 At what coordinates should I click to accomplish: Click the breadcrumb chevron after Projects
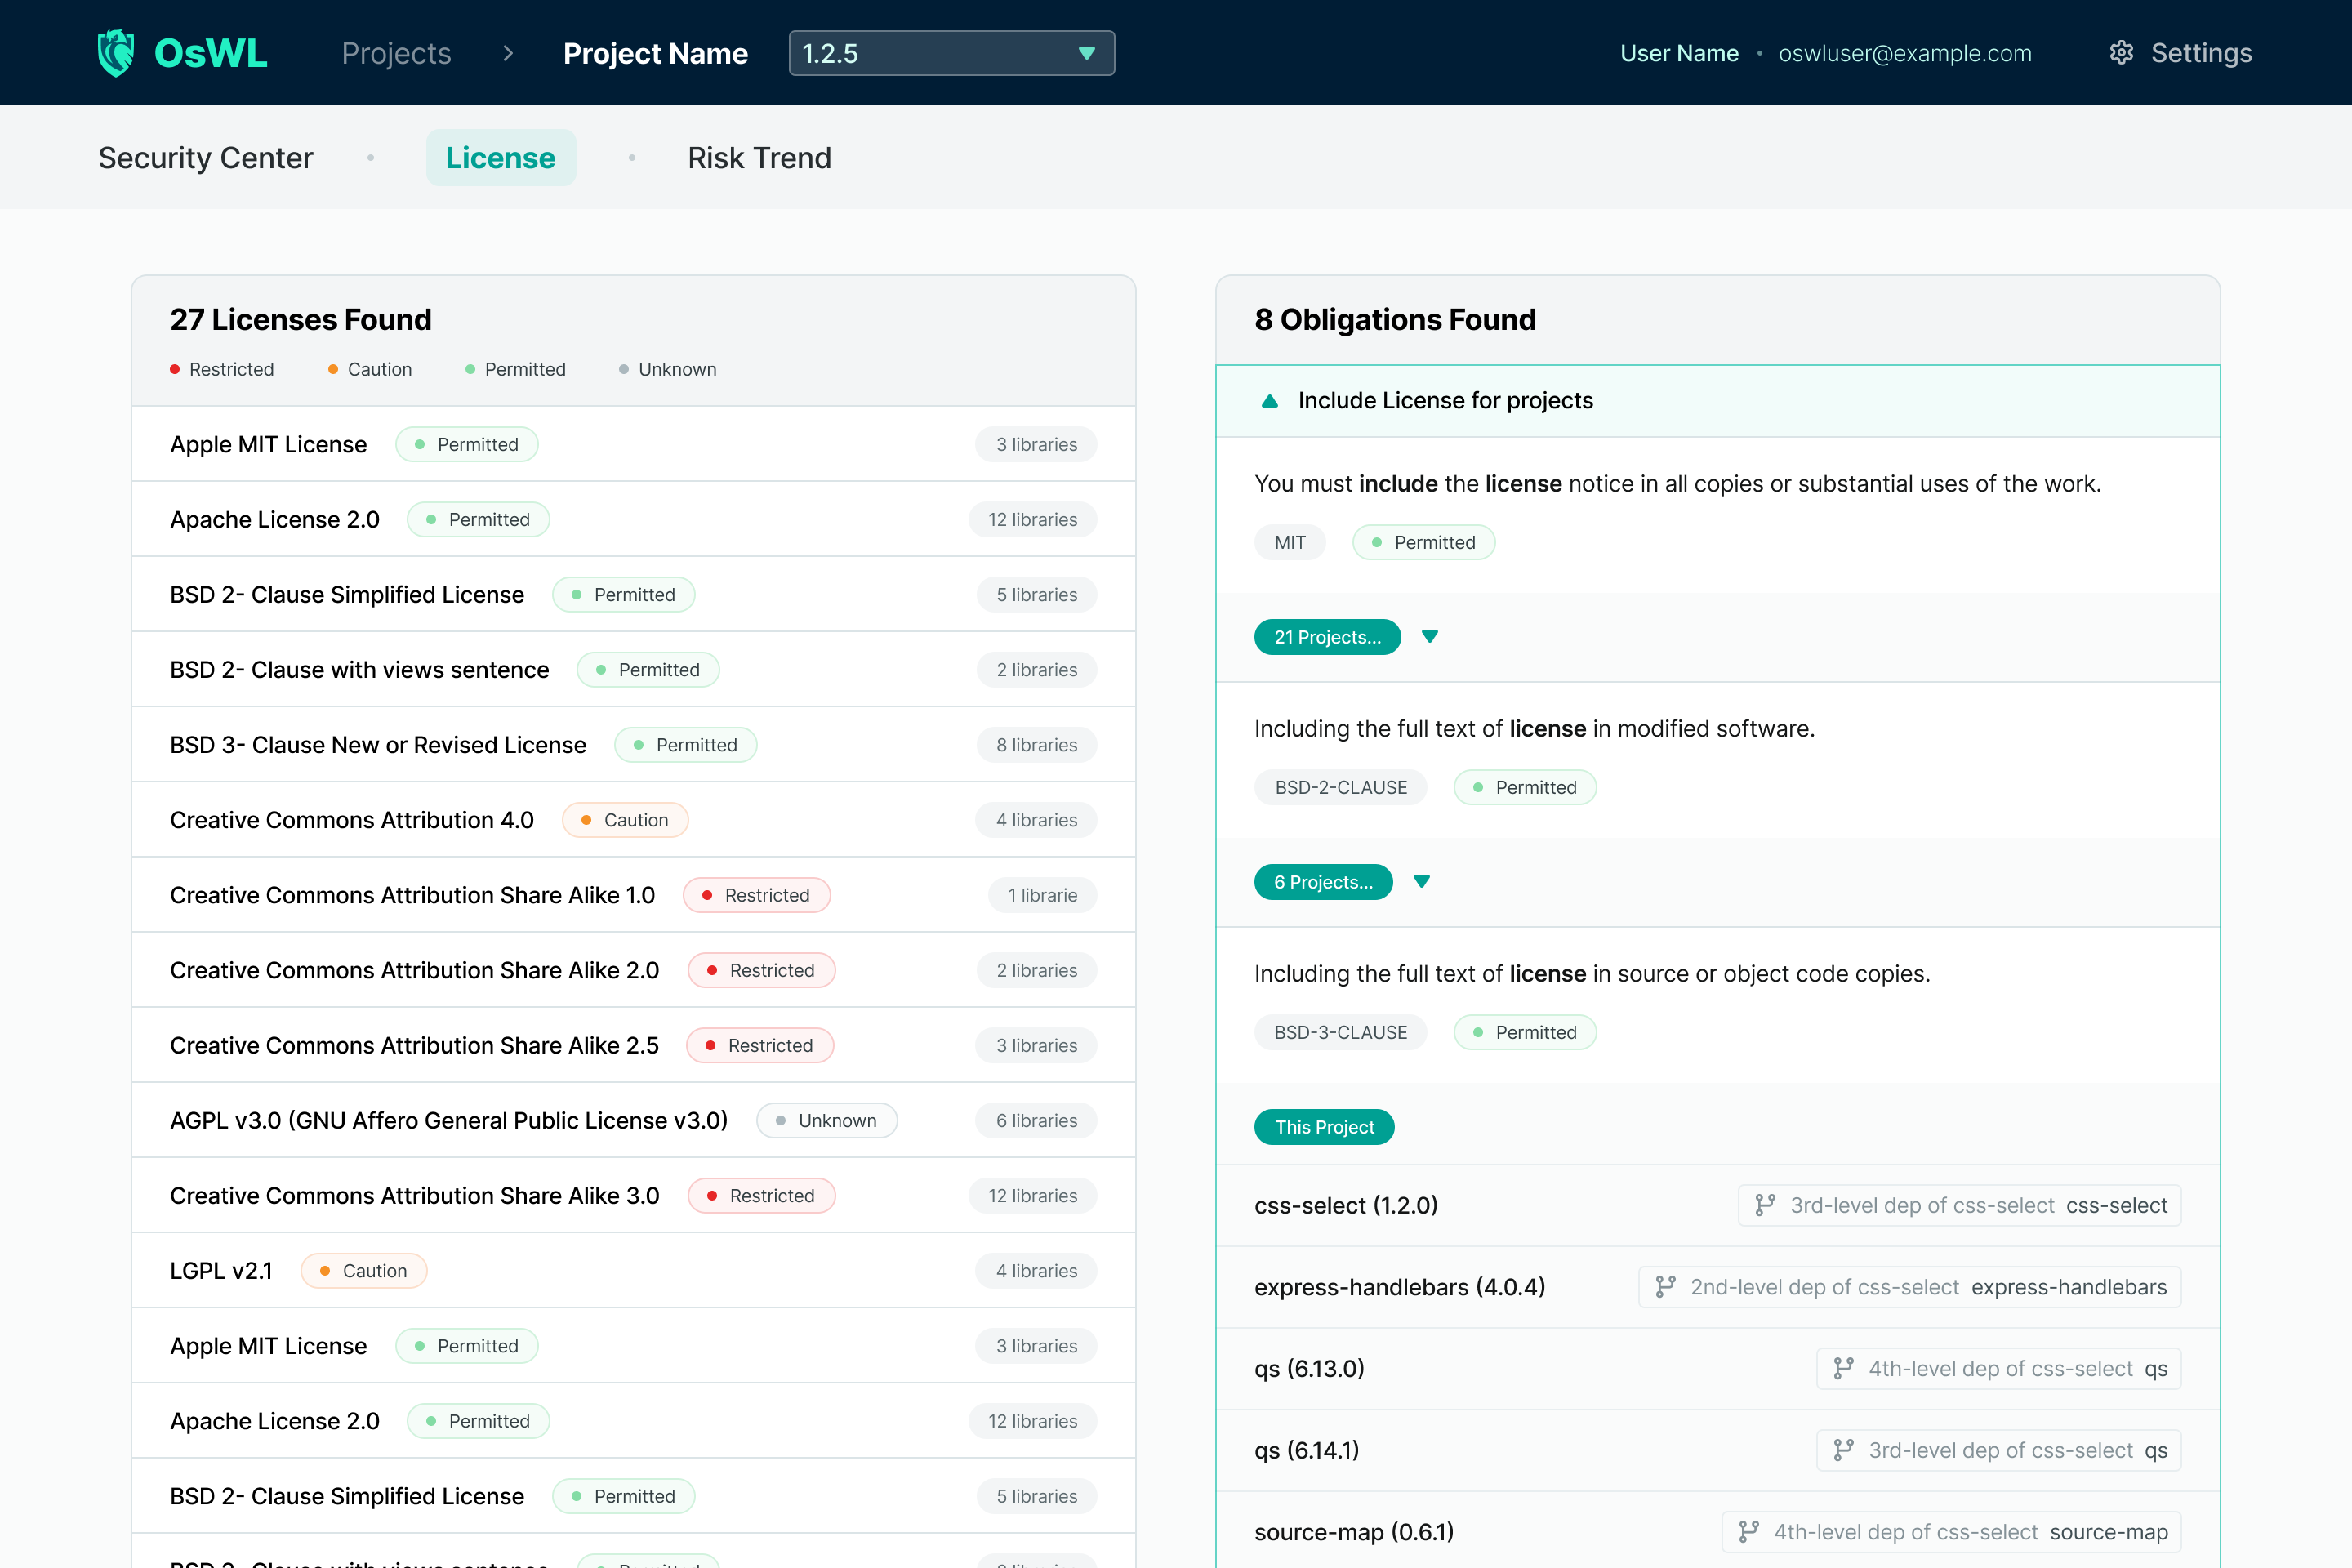[508, 53]
